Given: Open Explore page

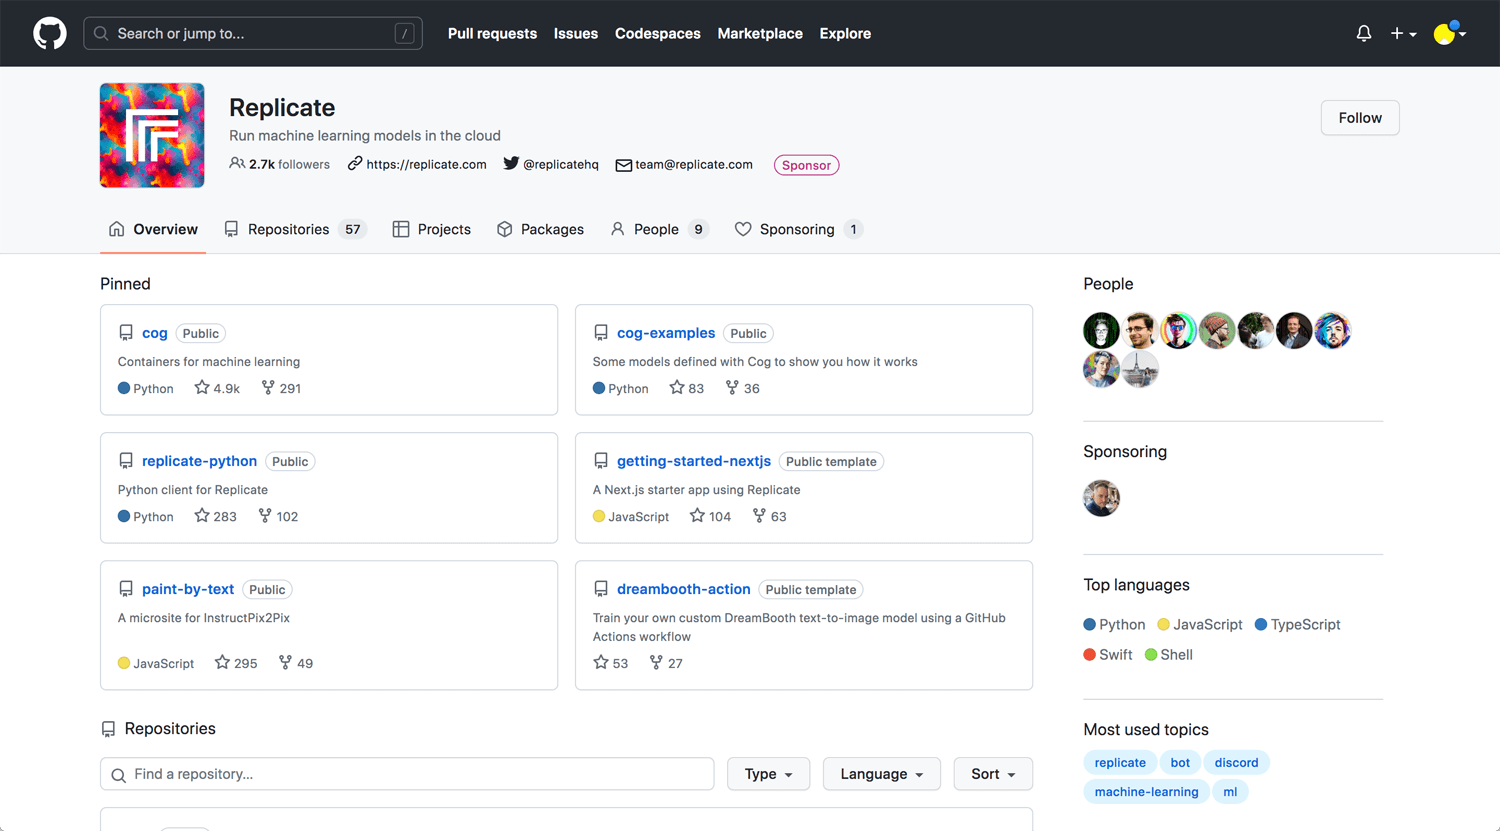Looking at the screenshot, I should pos(845,33).
